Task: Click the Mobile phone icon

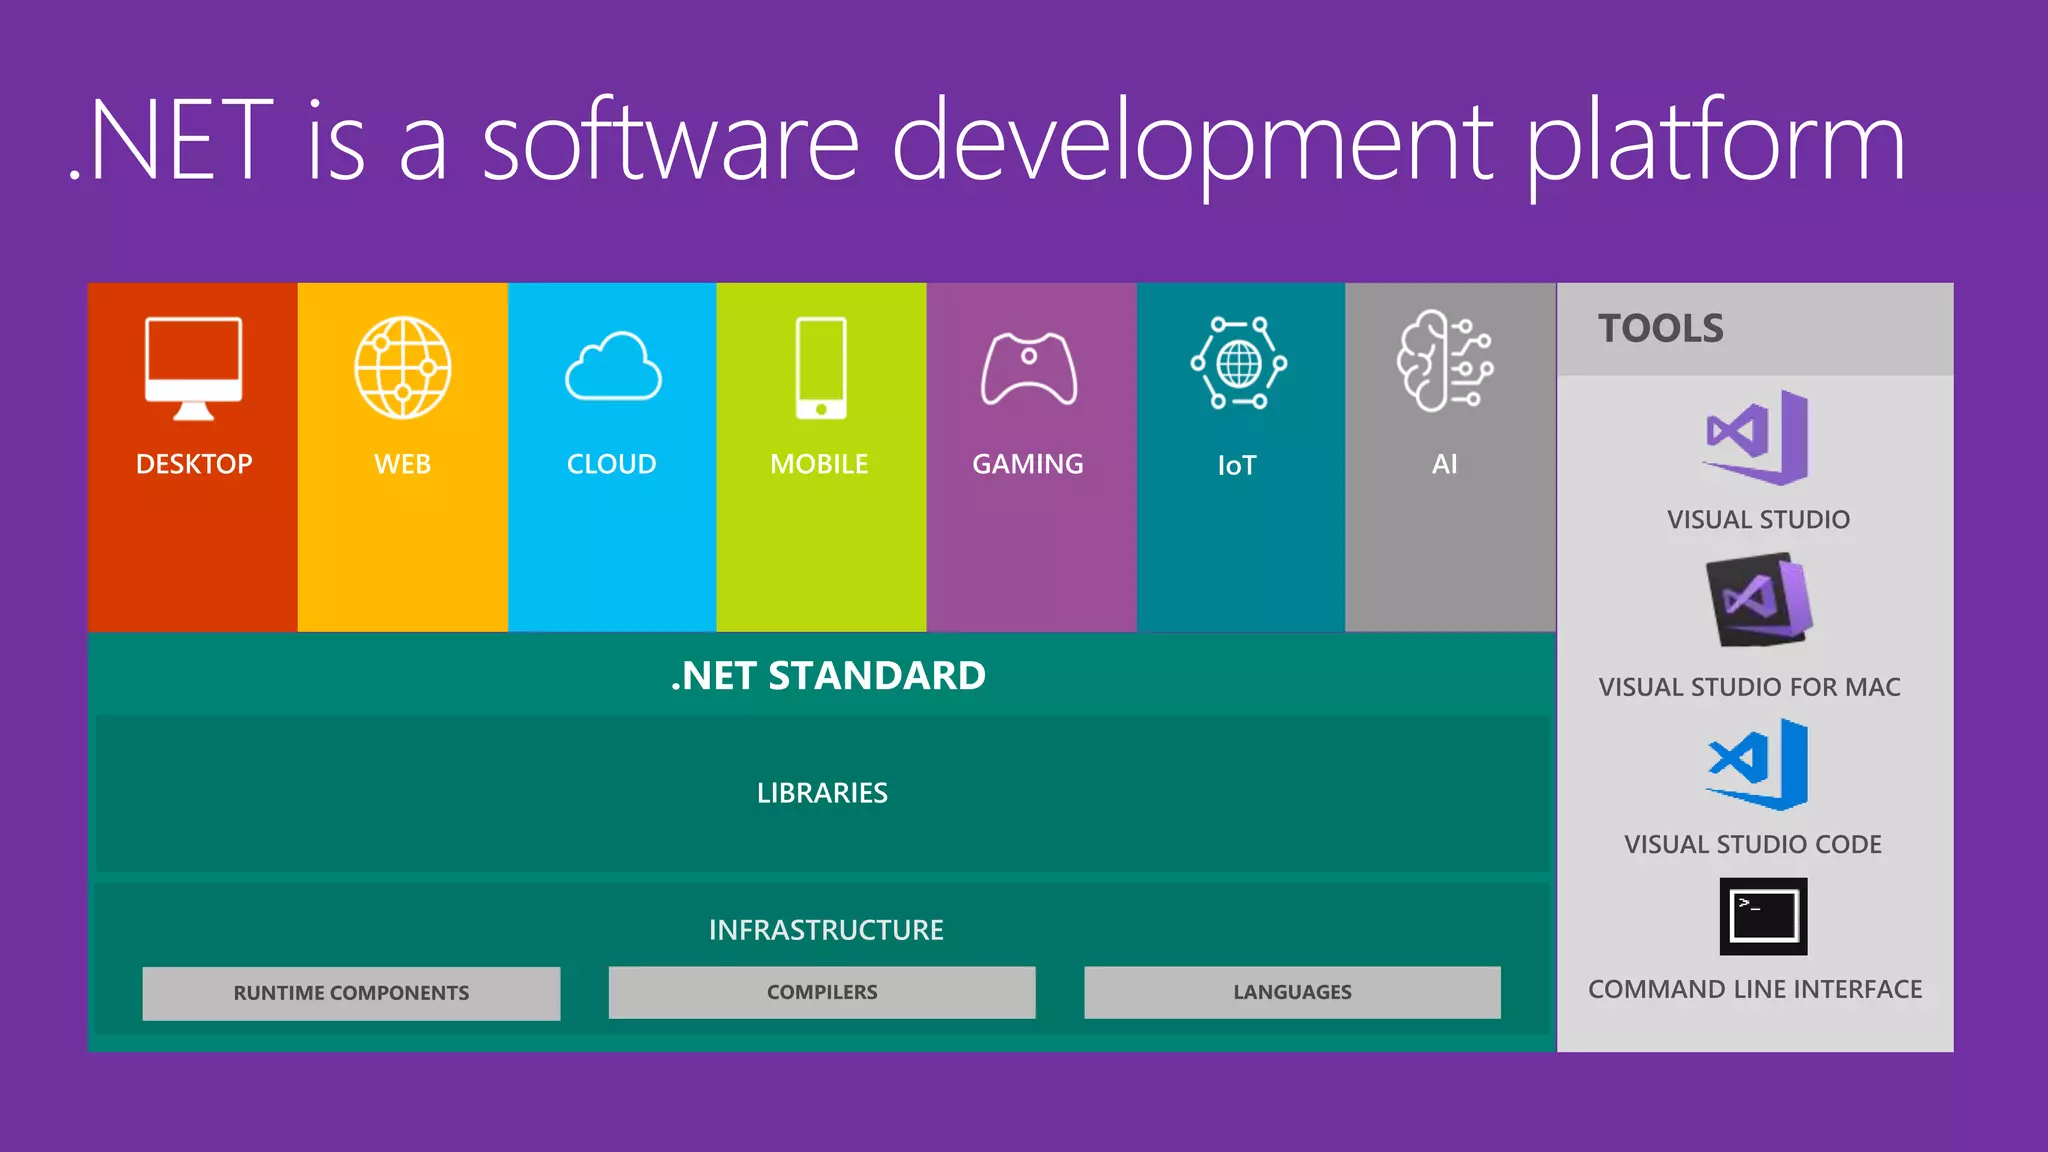Action: tap(821, 368)
